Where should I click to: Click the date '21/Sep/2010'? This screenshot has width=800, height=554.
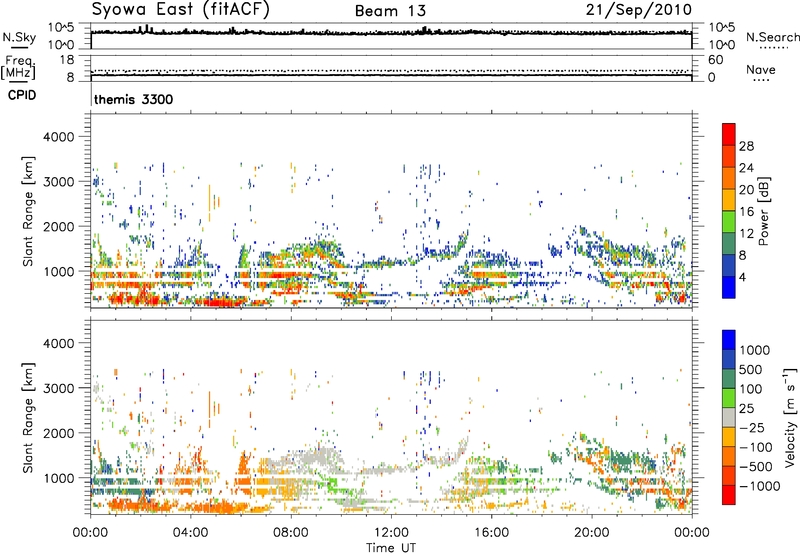click(x=638, y=10)
